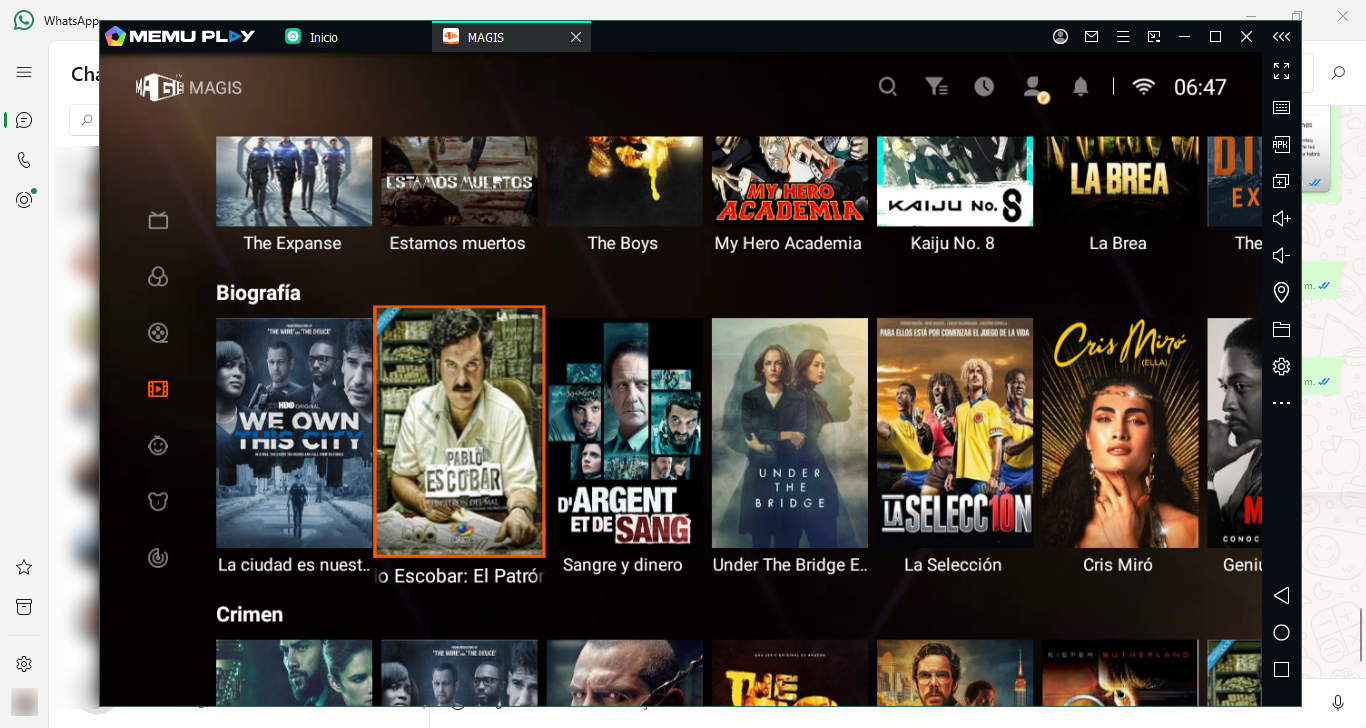
Task: Click WhatsApp microphone voice message icon
Action: click(1338, 703)
